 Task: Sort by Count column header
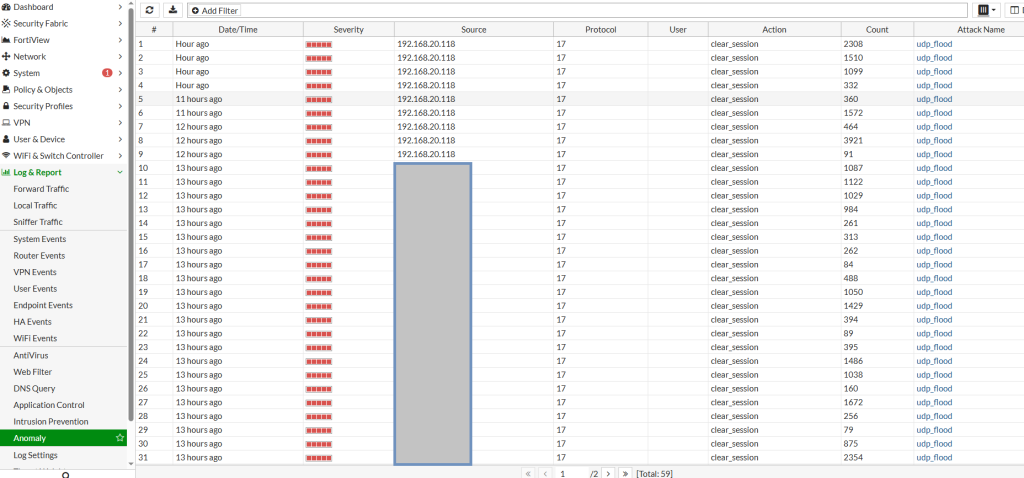coord(877,29)
